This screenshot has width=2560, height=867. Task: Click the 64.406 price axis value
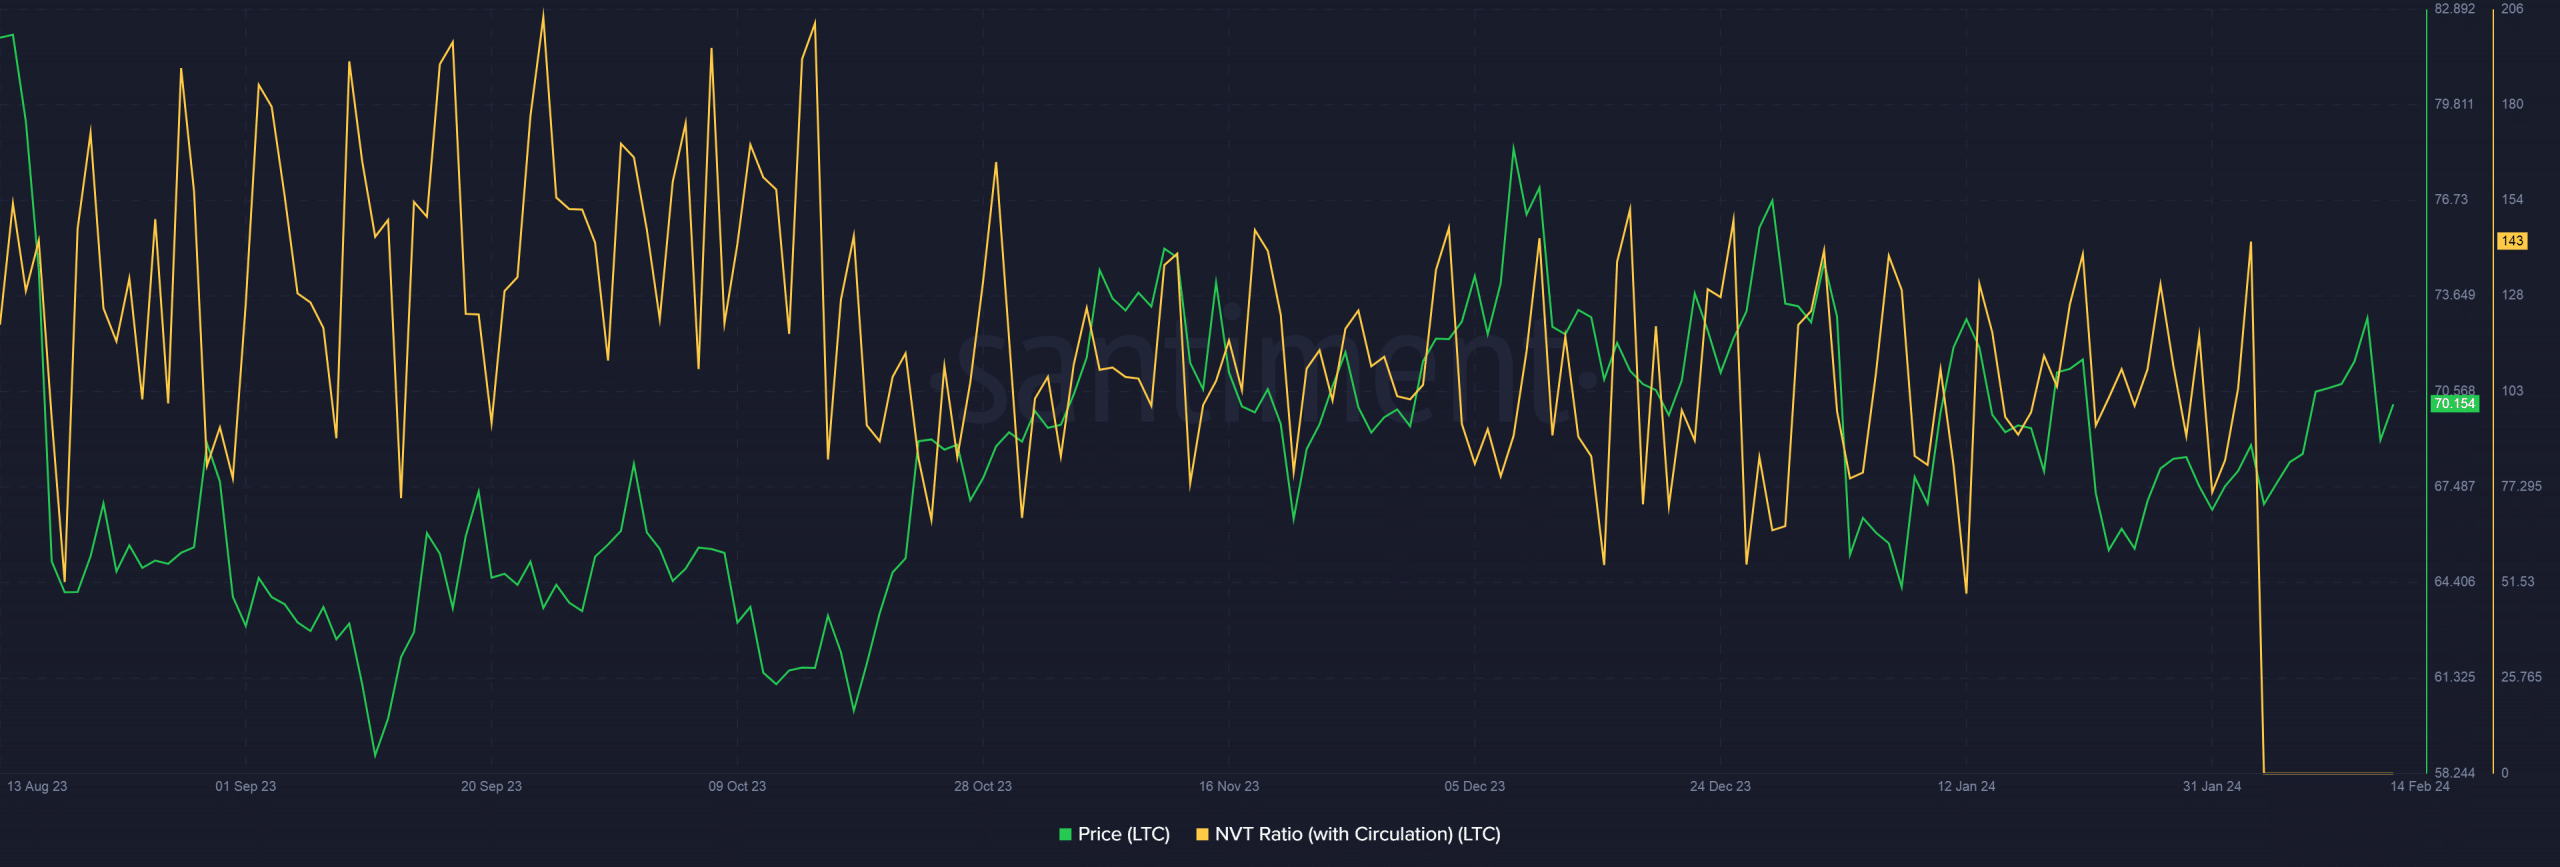(2454, 582)
